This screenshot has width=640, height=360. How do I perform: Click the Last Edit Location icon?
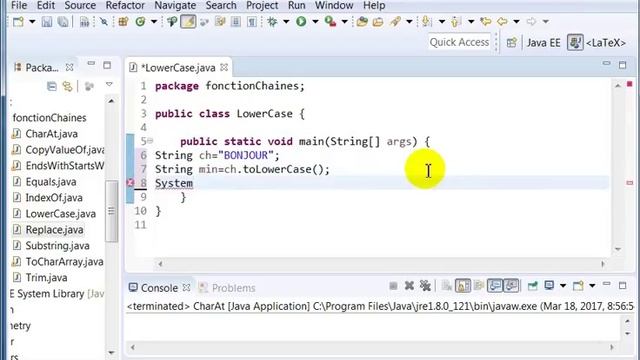coord(486,22)
